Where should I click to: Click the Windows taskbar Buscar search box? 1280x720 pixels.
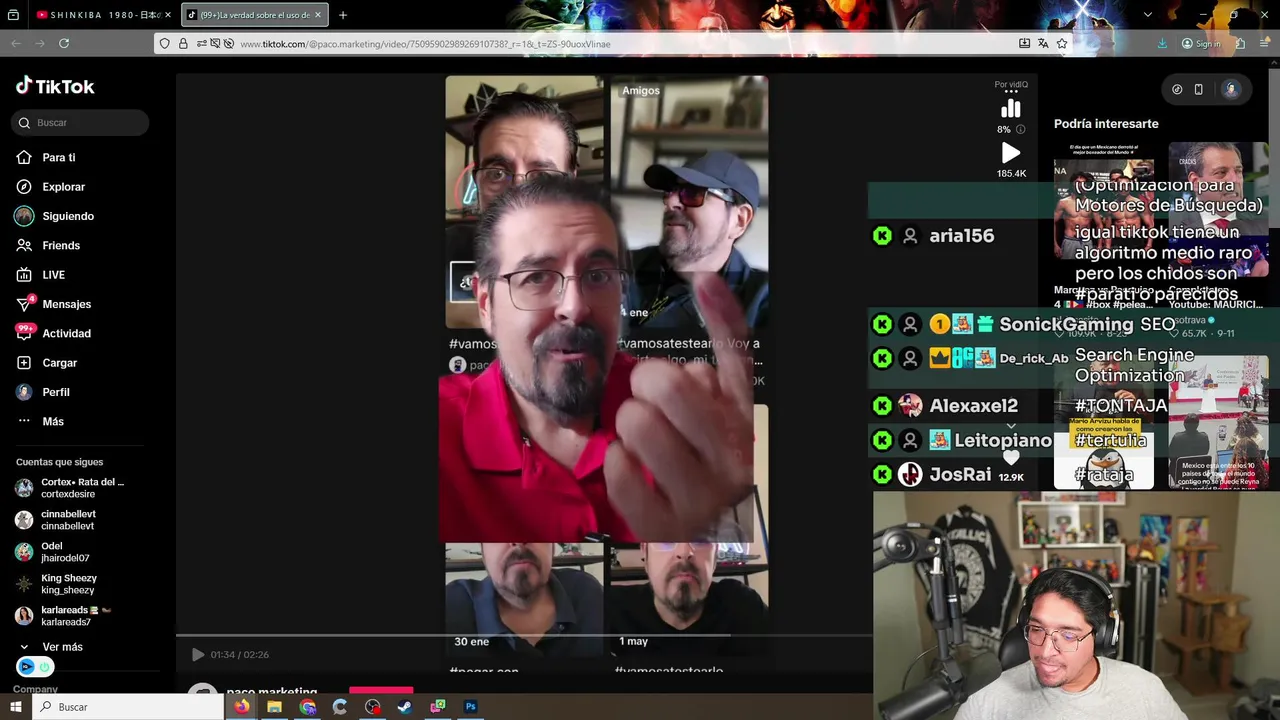(128, 707)
